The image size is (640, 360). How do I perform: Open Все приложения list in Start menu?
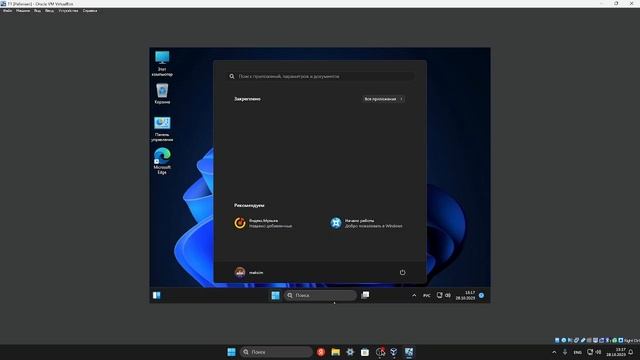(383, 99)
